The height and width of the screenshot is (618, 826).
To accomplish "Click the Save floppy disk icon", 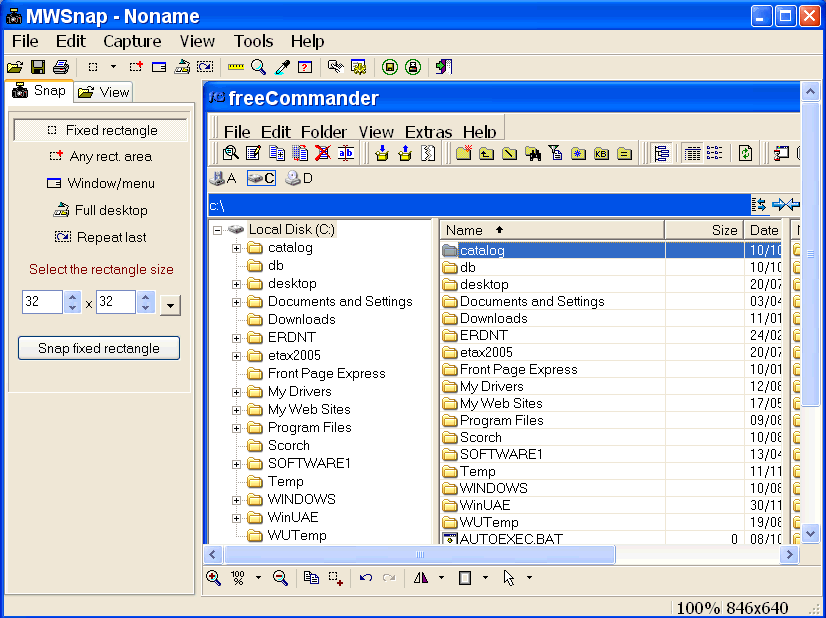I will 38,67.
